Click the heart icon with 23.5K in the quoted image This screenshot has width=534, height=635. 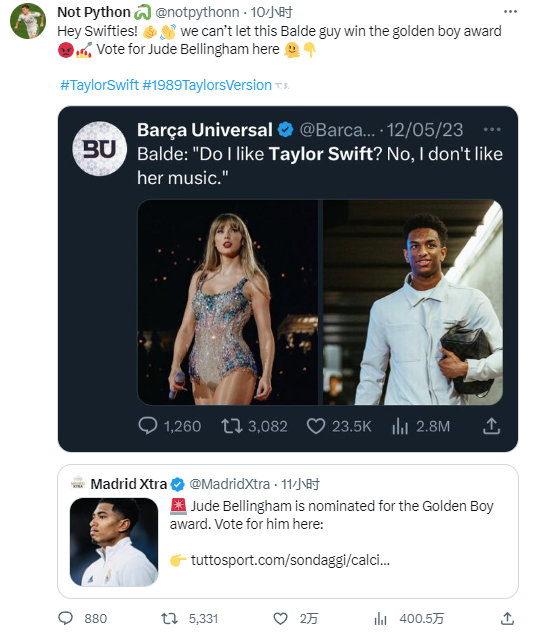tap(316, 426)
